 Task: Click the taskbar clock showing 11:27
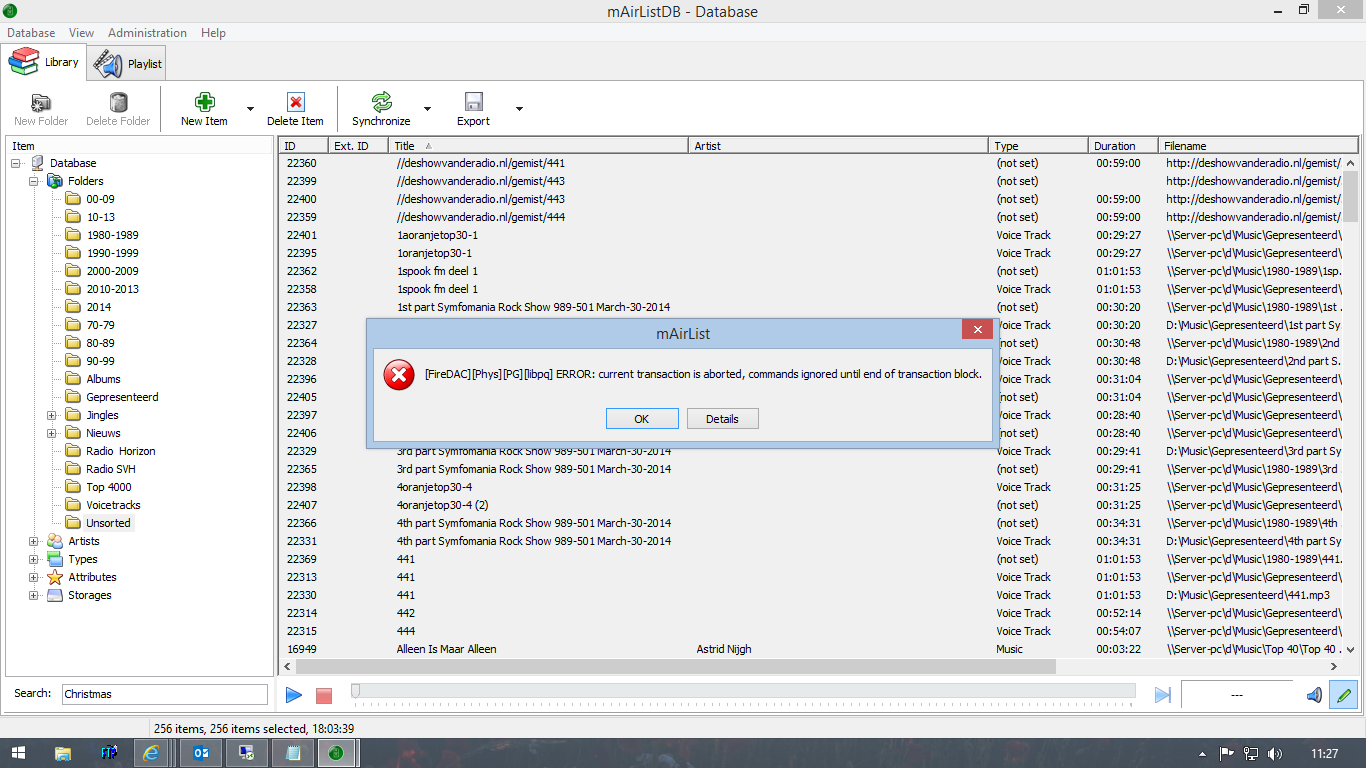pyautogui.click(x=1324, y=753)
